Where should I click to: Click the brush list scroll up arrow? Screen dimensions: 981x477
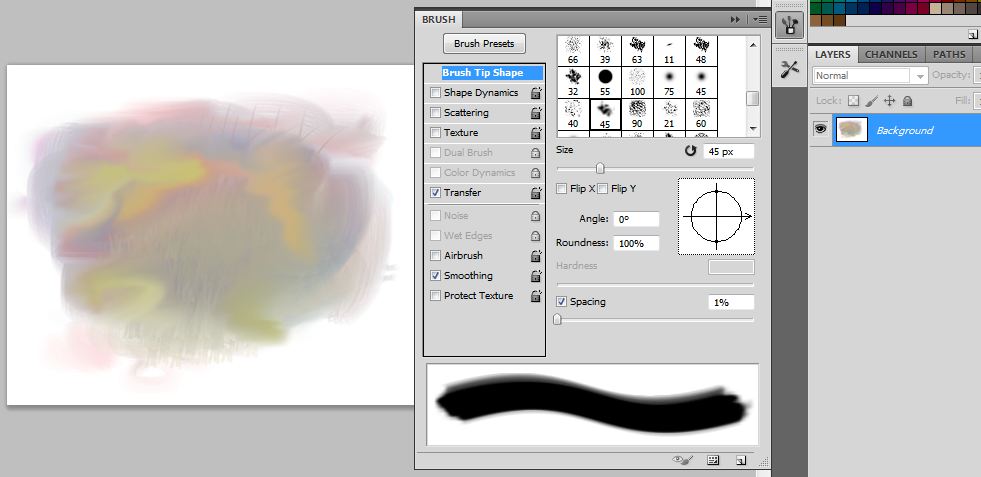pos(753,44)
